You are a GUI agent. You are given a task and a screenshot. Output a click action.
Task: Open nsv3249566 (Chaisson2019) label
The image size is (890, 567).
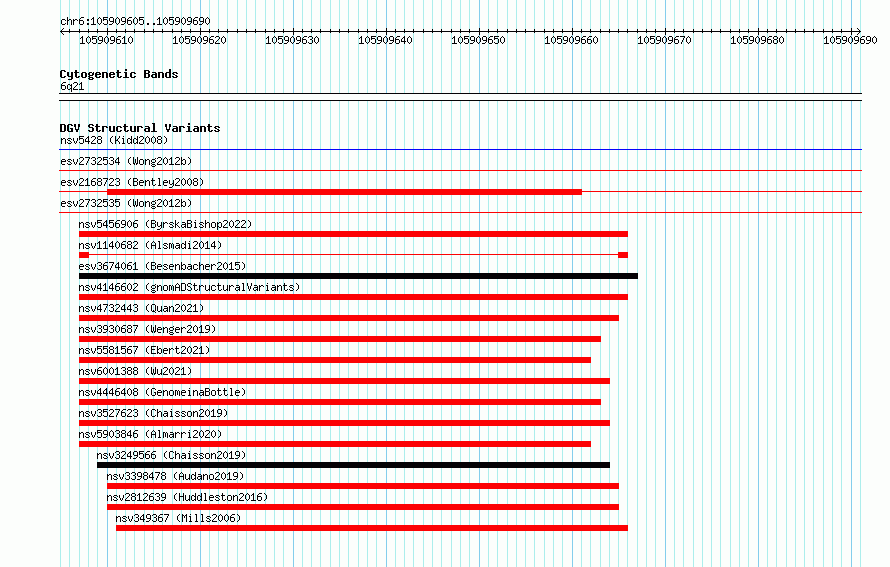tap(171, 455)
